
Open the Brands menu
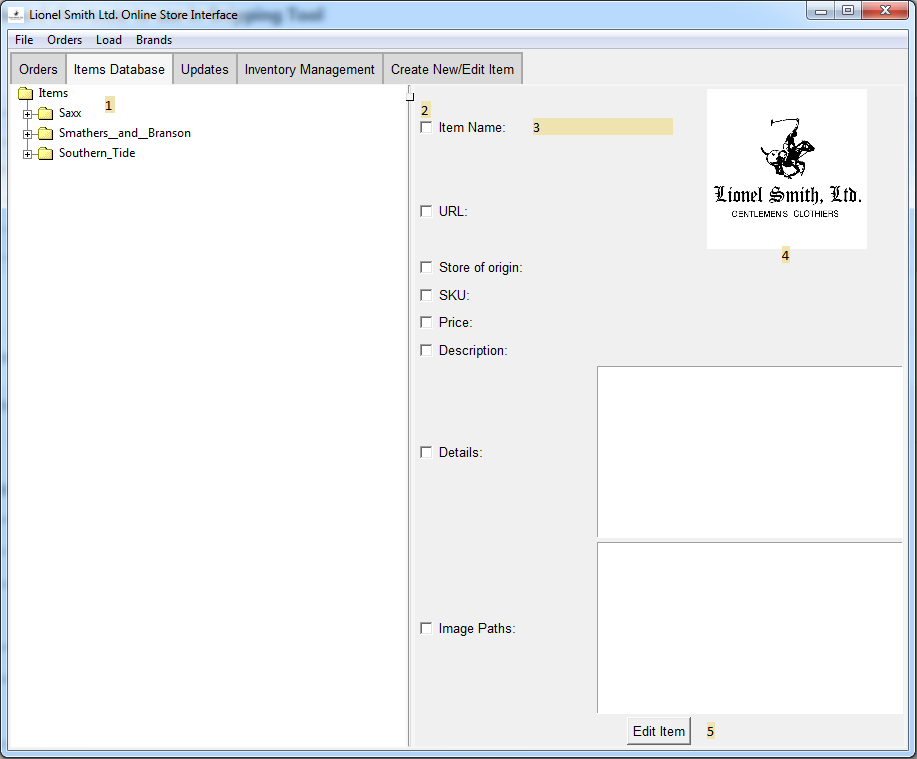click(154, 40)
